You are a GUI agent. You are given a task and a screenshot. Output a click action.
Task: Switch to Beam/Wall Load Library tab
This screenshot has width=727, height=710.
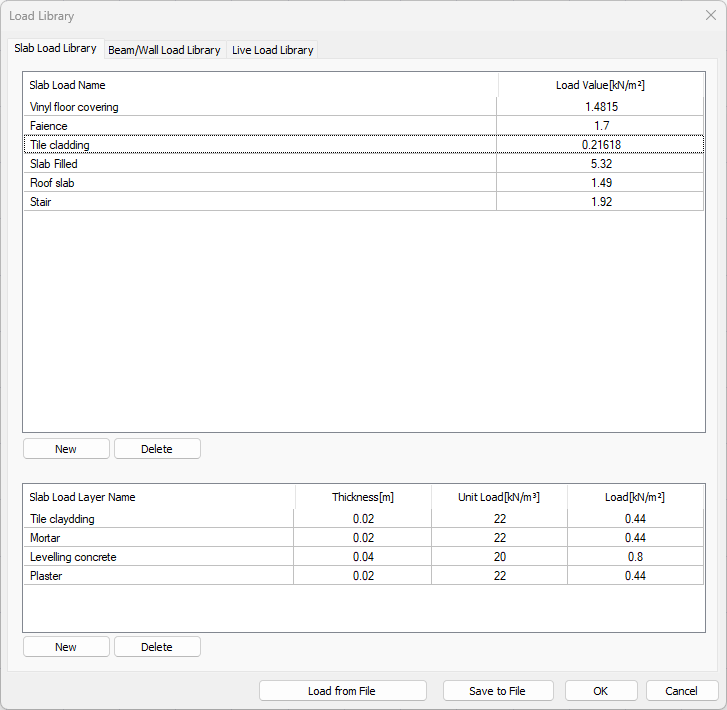tap(164, 50)
